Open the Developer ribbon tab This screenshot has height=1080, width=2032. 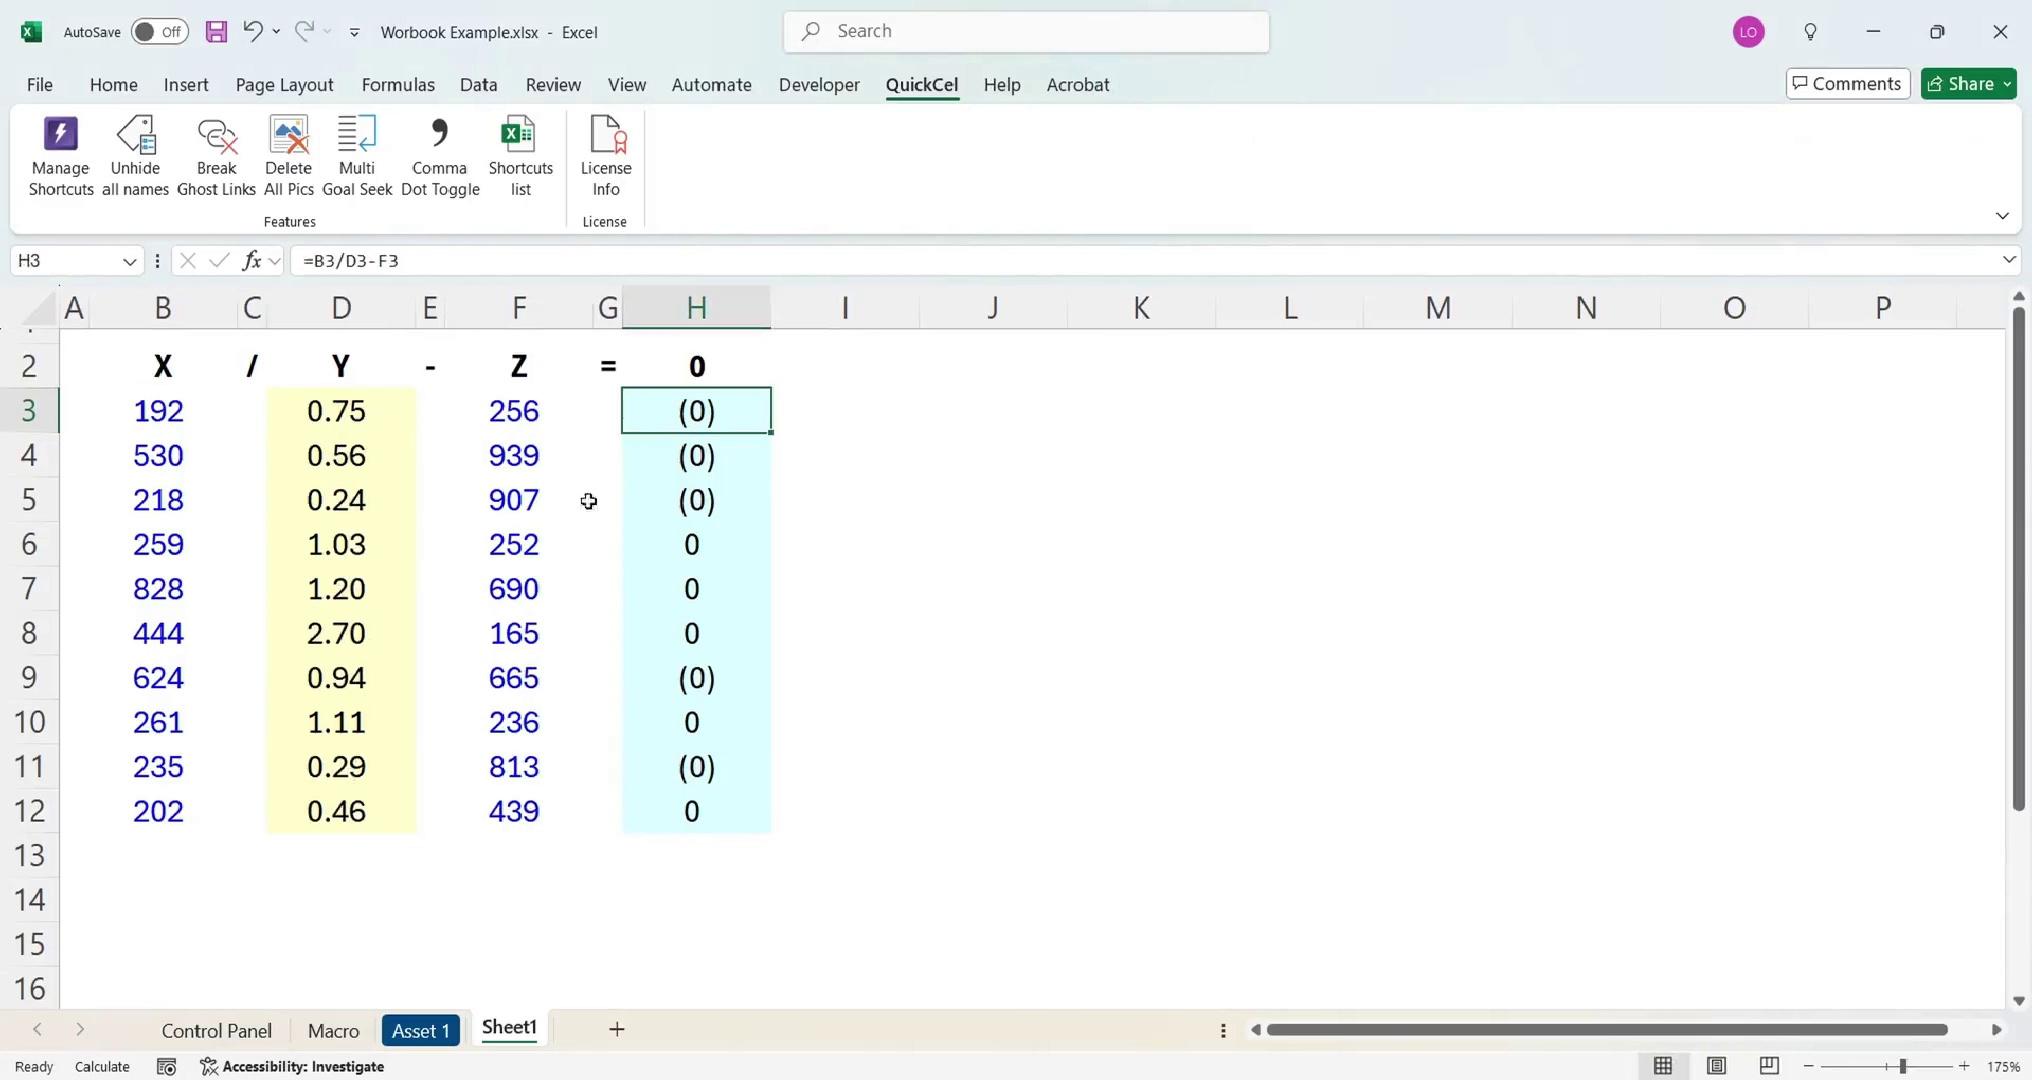point(818,85)
